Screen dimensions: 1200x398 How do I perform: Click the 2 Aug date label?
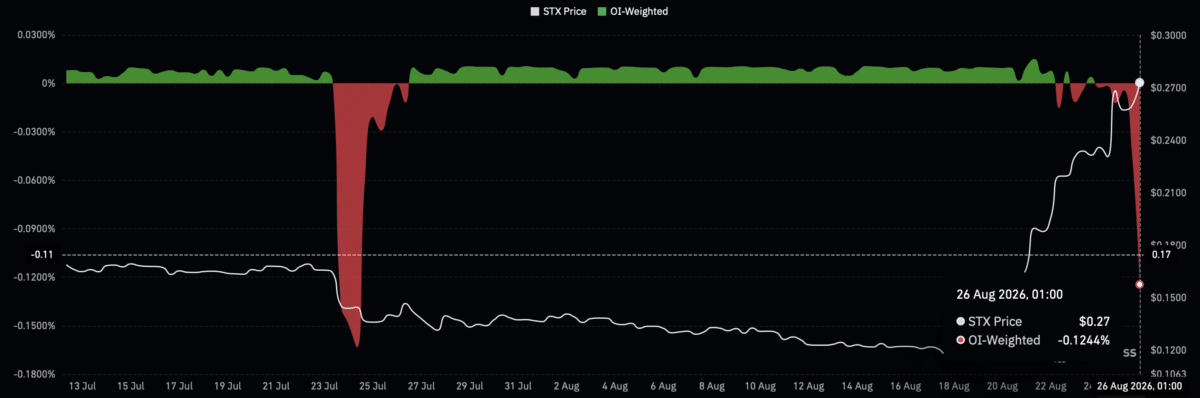click(566, 385)
